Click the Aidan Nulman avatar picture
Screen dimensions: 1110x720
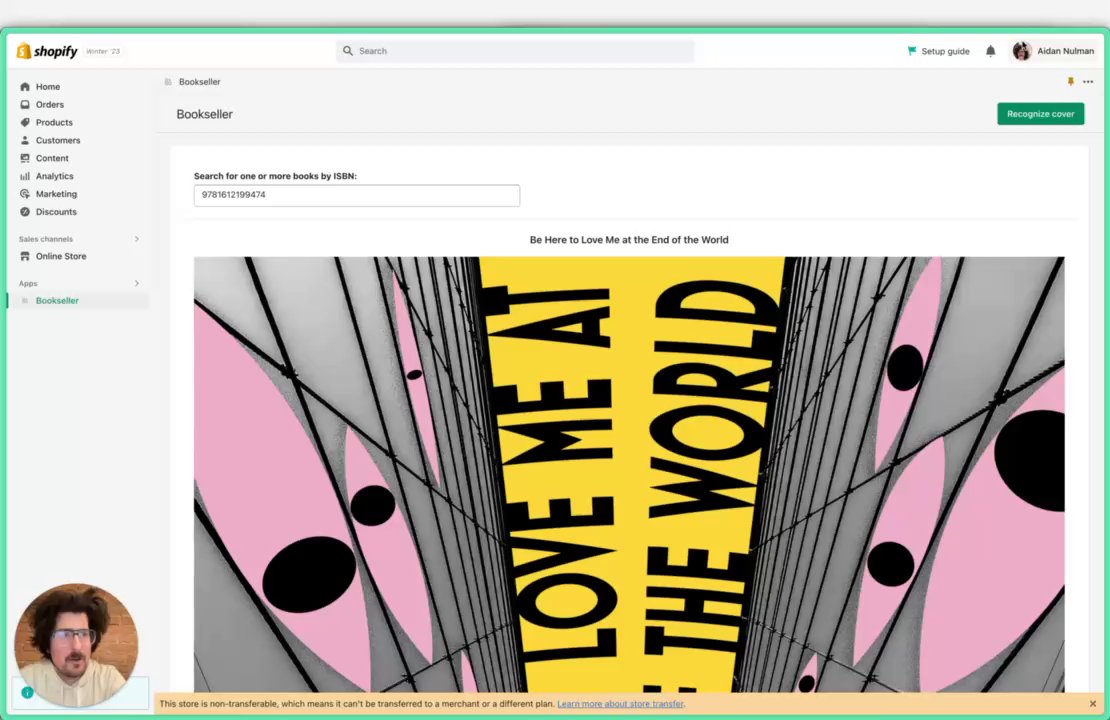pyautogui.click(x=1022, y=51)
